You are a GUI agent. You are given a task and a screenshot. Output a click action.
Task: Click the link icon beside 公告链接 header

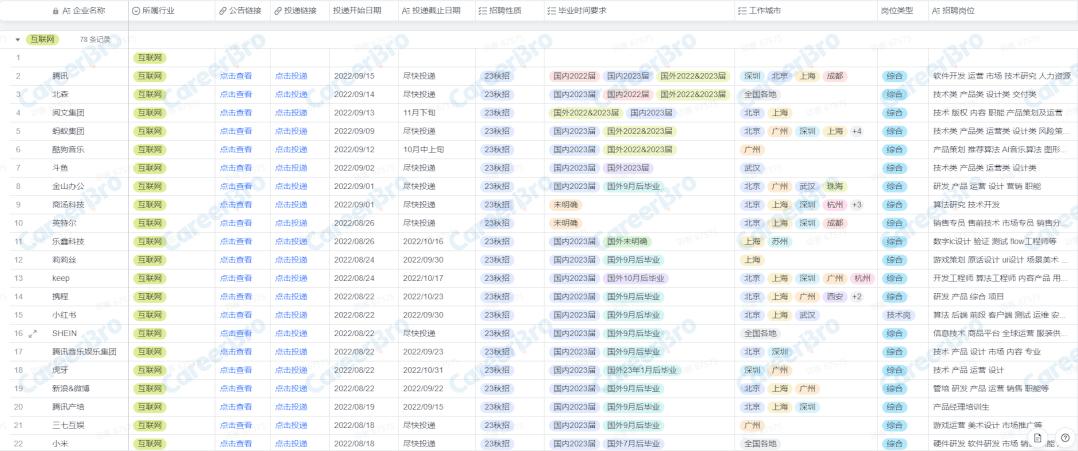pos(223,11)
